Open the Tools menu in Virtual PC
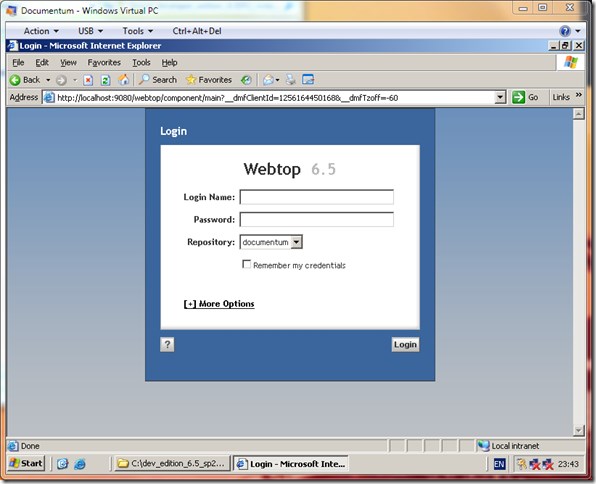Screen dimensions: 596x484 click(138, 31)
